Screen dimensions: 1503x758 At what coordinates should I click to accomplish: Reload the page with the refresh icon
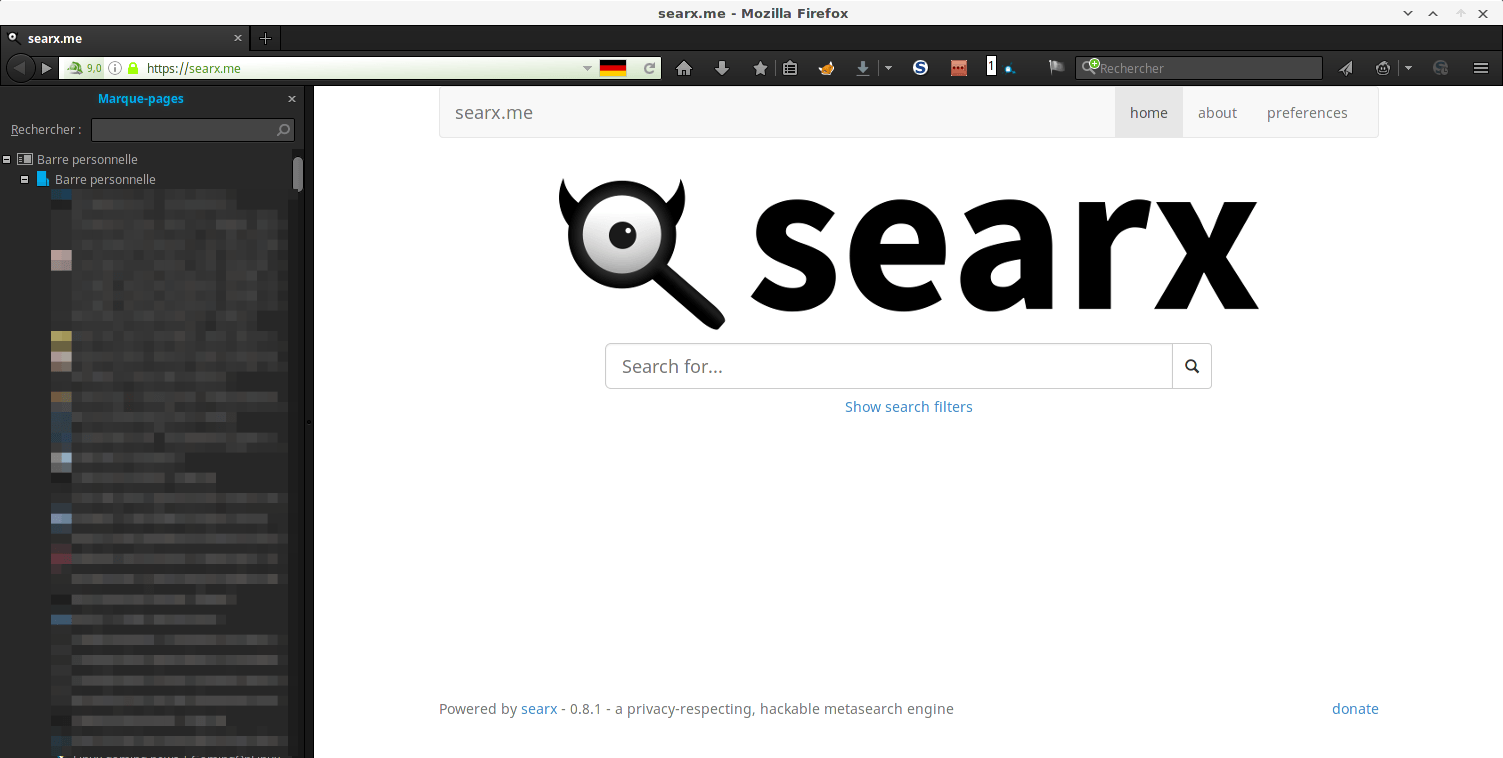point(649,68)
